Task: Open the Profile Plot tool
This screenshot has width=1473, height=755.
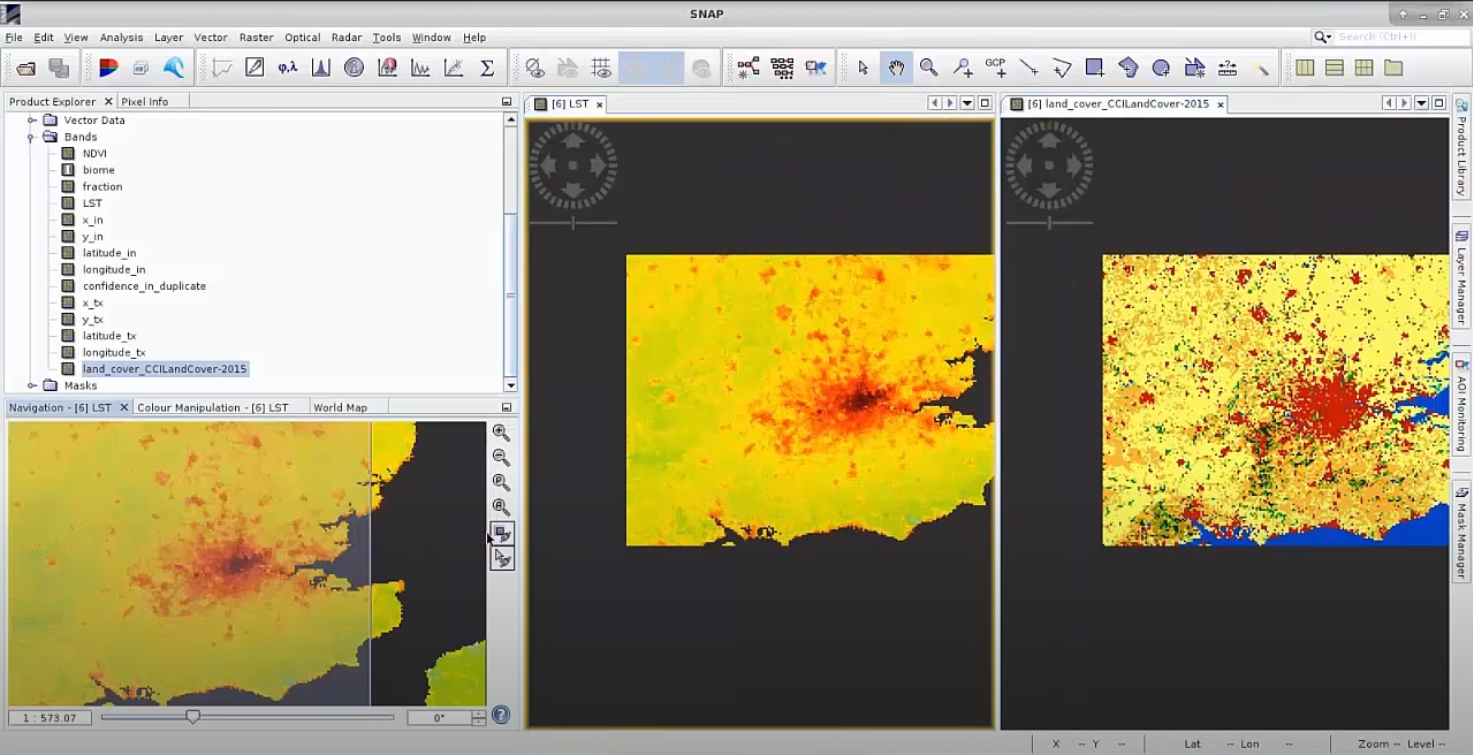Action: tap(420, 68)
